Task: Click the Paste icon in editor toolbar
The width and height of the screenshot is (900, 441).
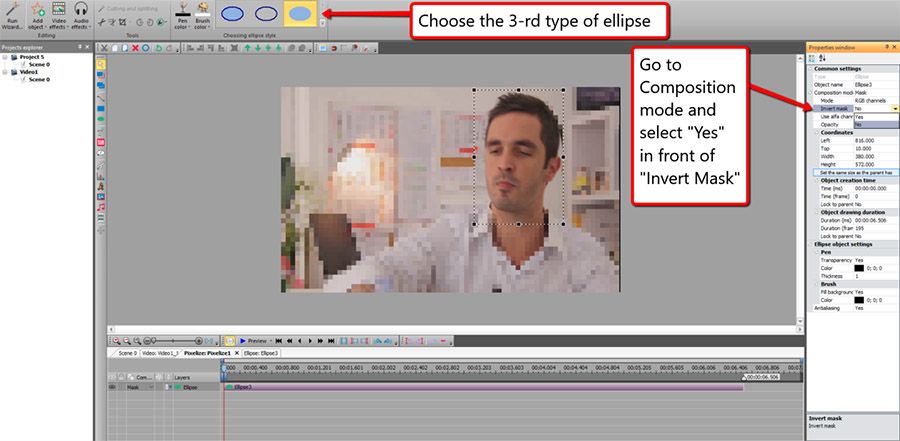Action: click(x=125, y=48)
